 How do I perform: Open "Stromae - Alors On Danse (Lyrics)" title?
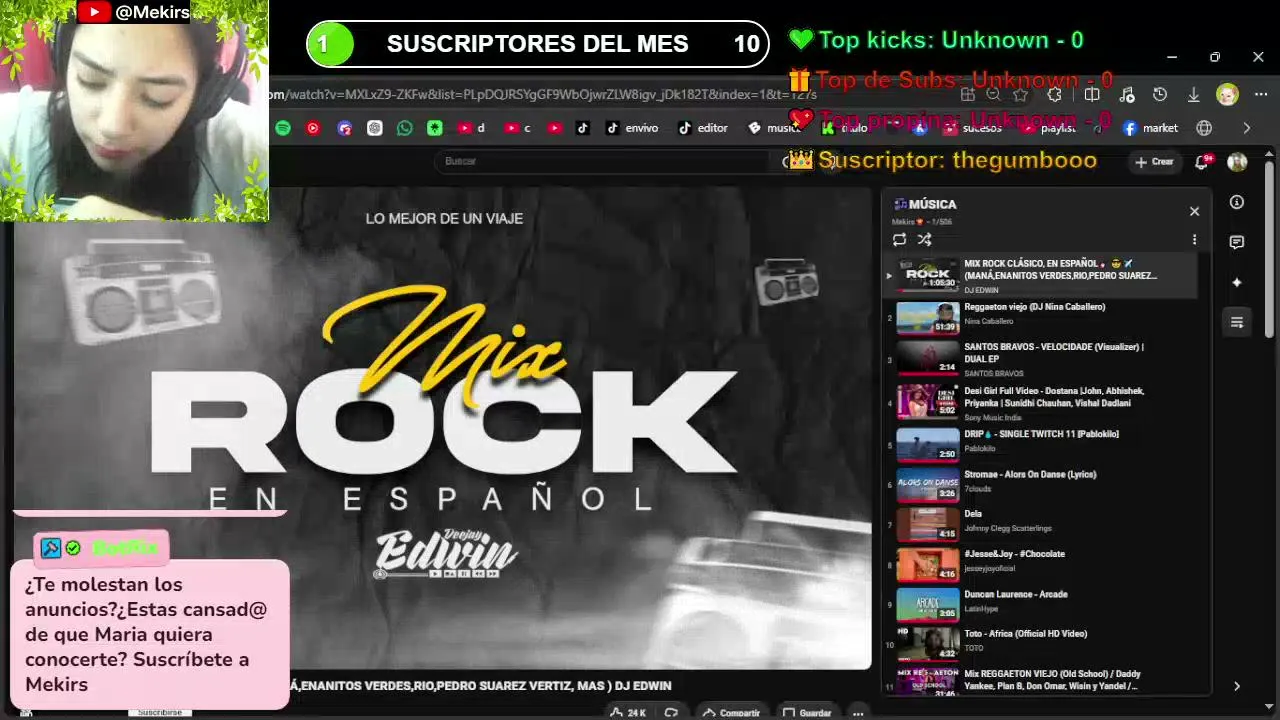point(1030,474)
